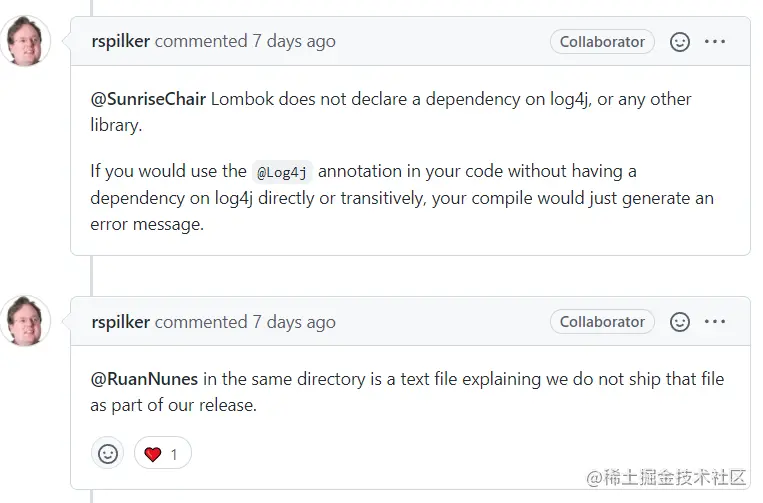Viewport: 763px width, 503px height.
Task: Open emoji reaction picker in RuanNunes reply header
Action: tap(680, 322)
